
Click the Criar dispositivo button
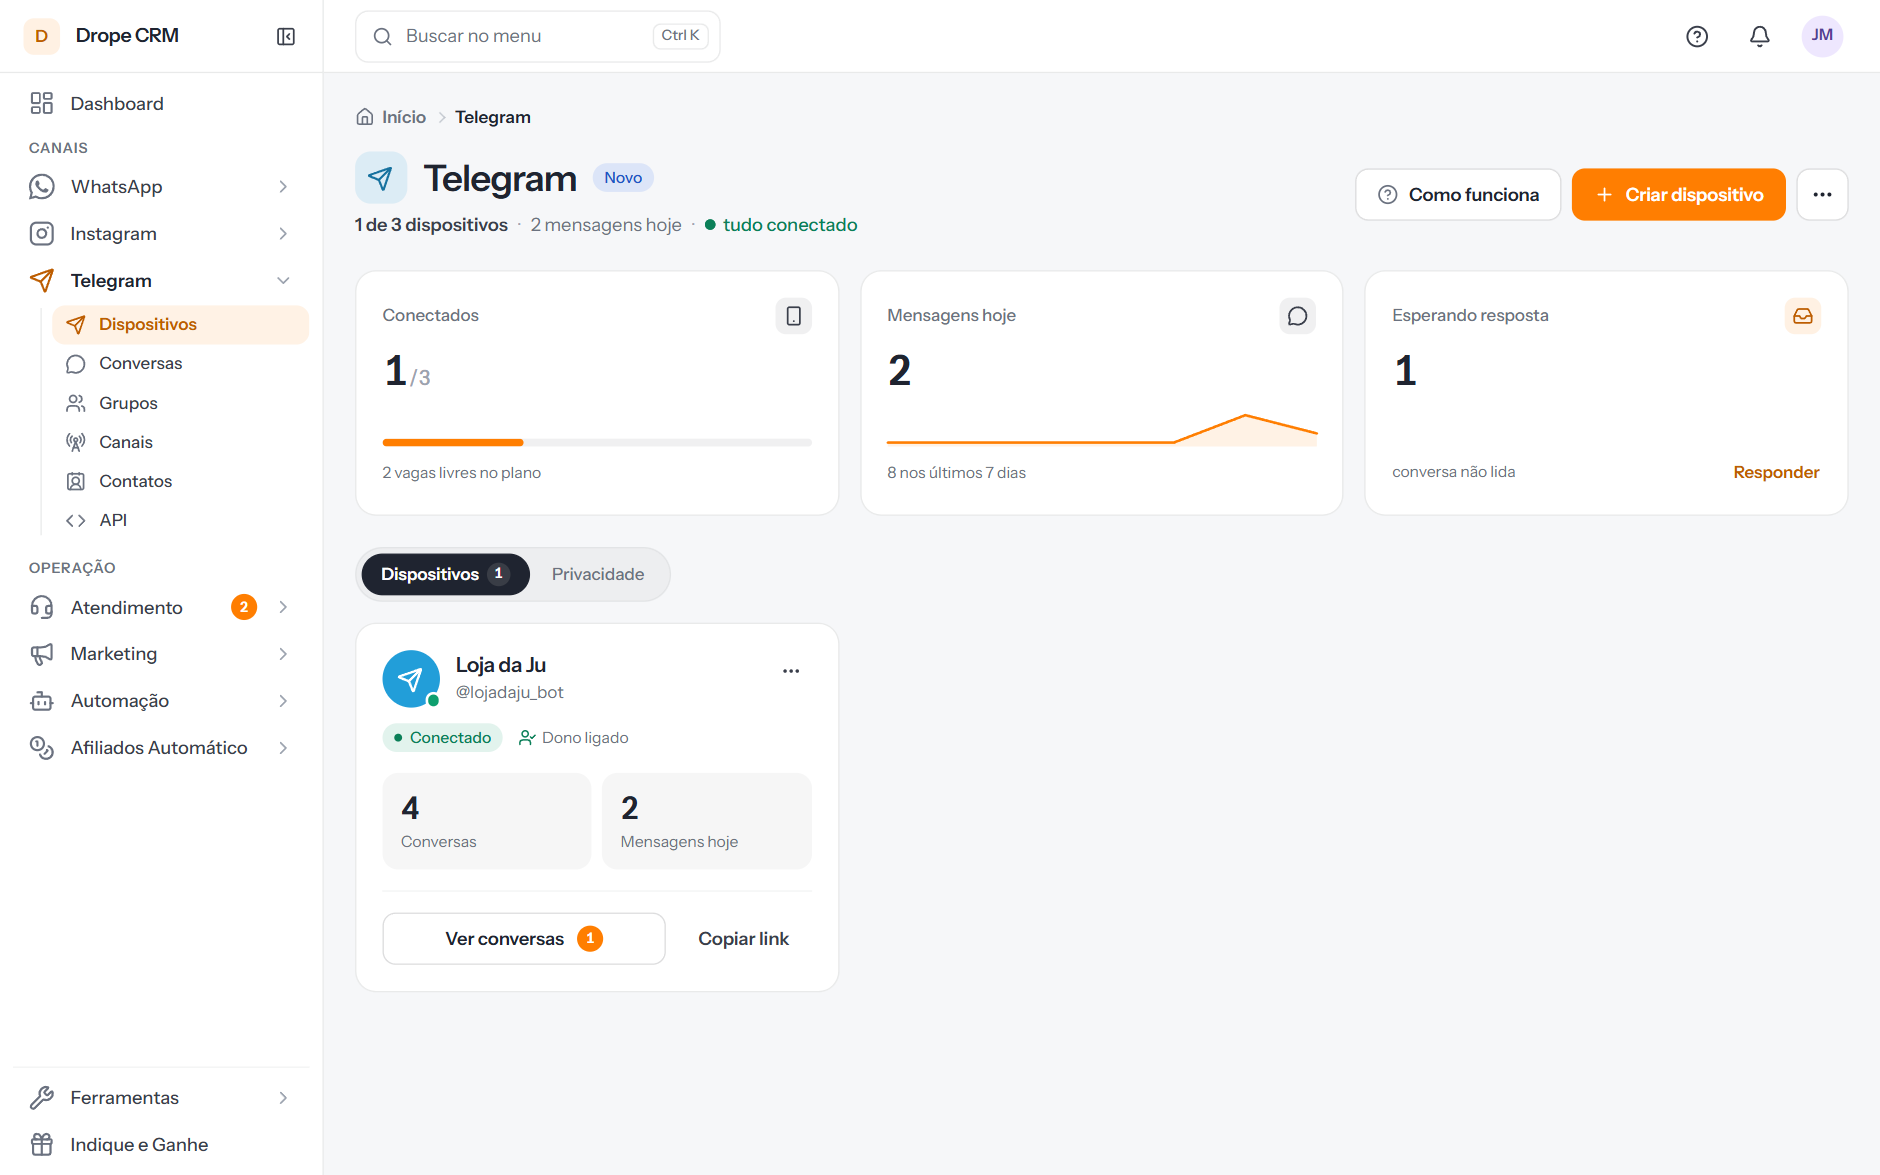[x=1678, y=194]
